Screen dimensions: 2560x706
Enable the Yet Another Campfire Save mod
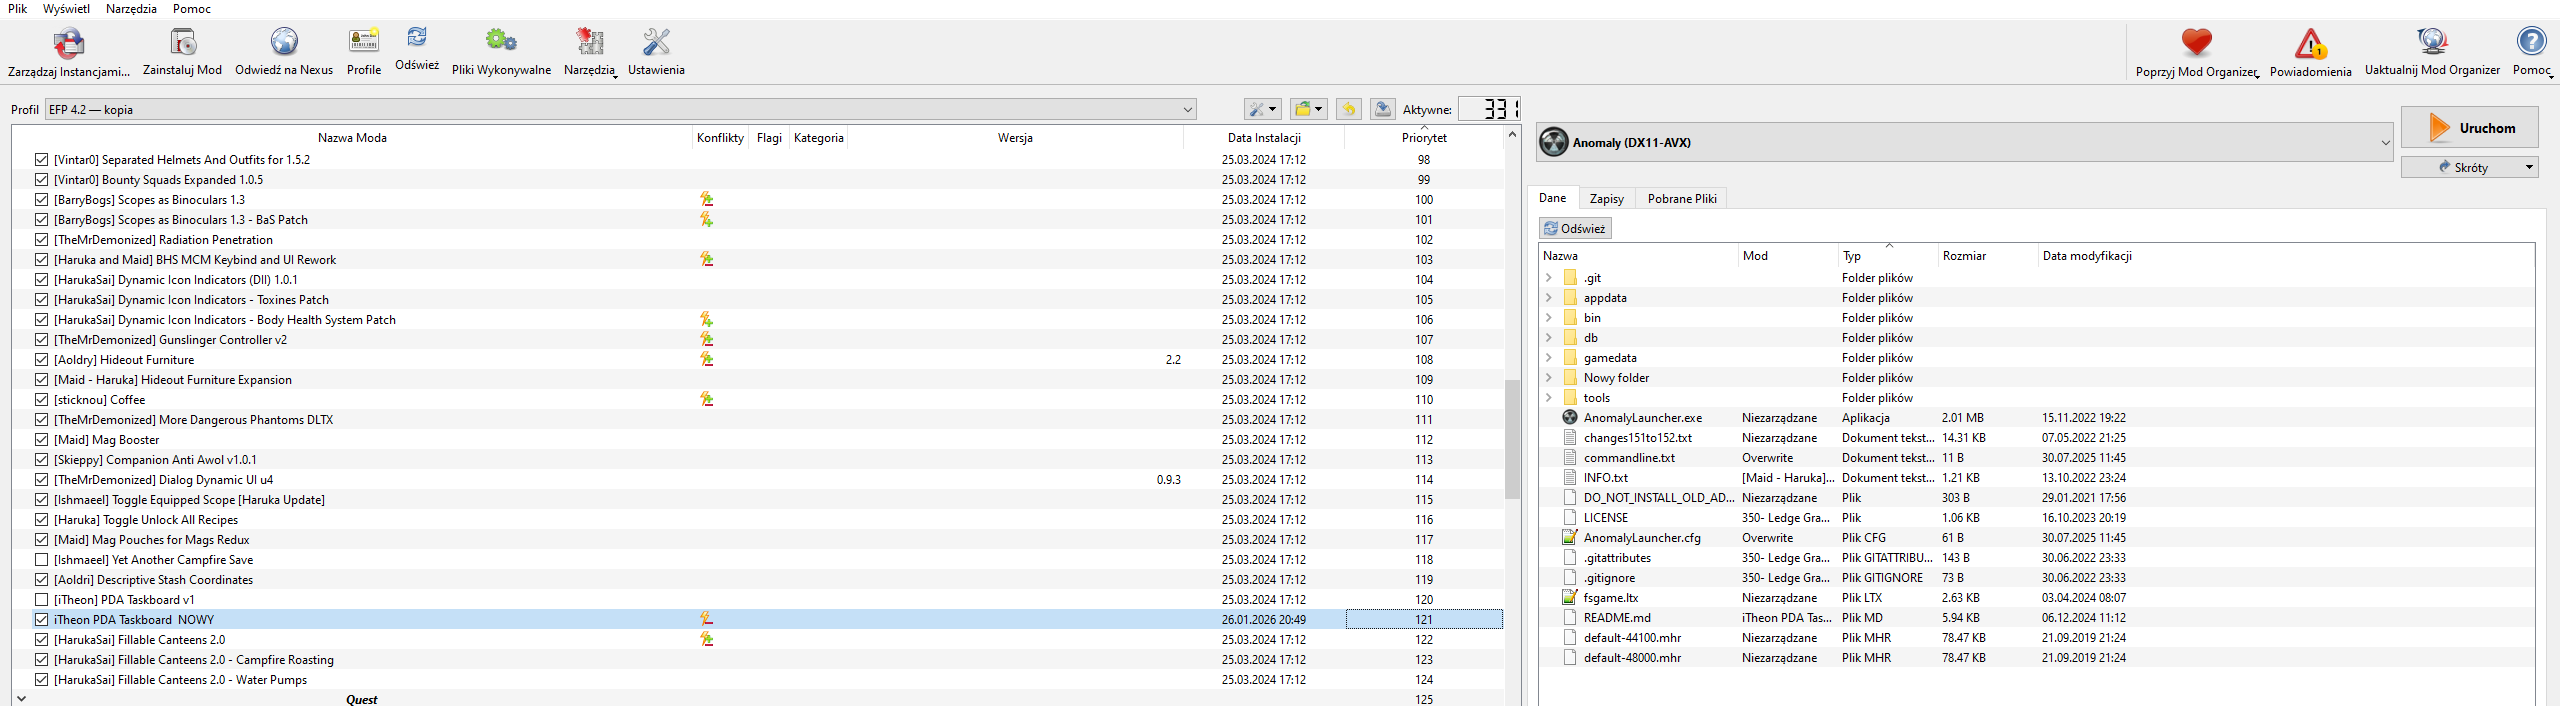(x=41, y=560)
